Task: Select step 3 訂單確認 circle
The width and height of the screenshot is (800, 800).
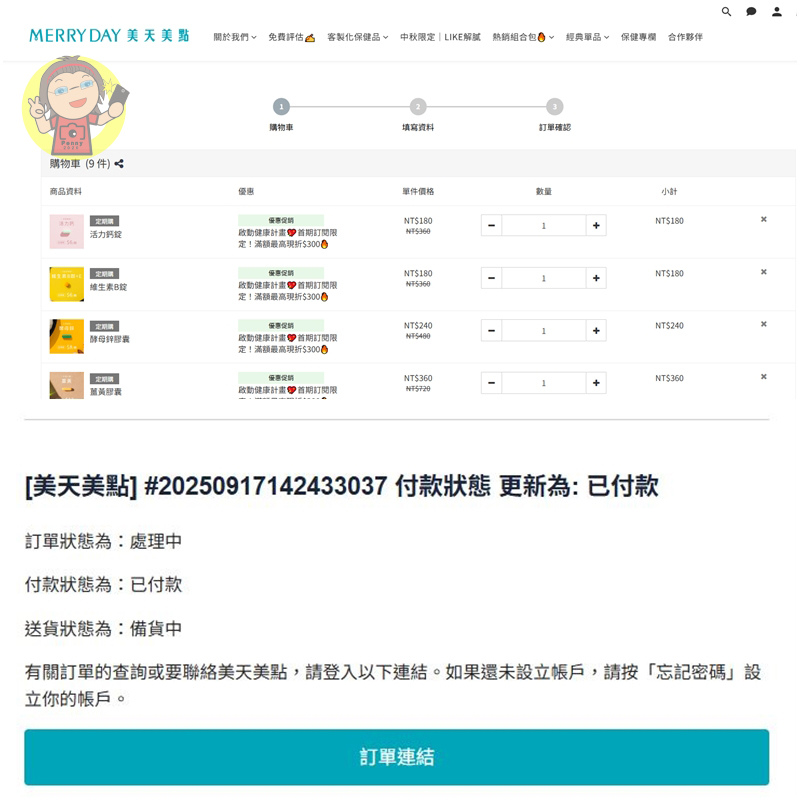Action: [555, 107]
